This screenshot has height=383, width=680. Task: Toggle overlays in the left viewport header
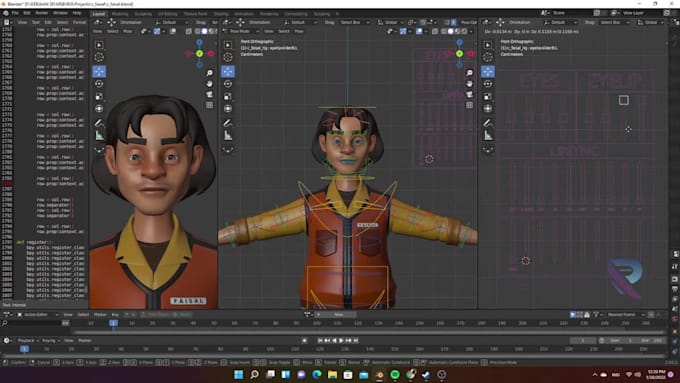(173, 31)
